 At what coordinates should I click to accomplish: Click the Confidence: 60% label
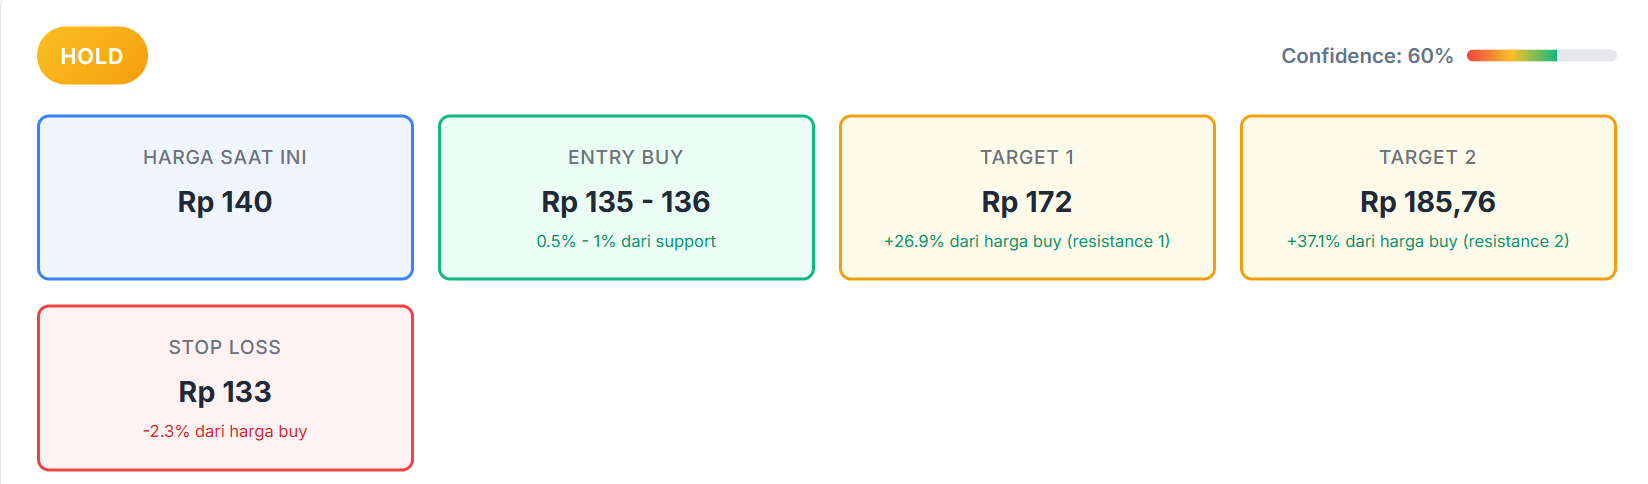(x=1366, y=56)
